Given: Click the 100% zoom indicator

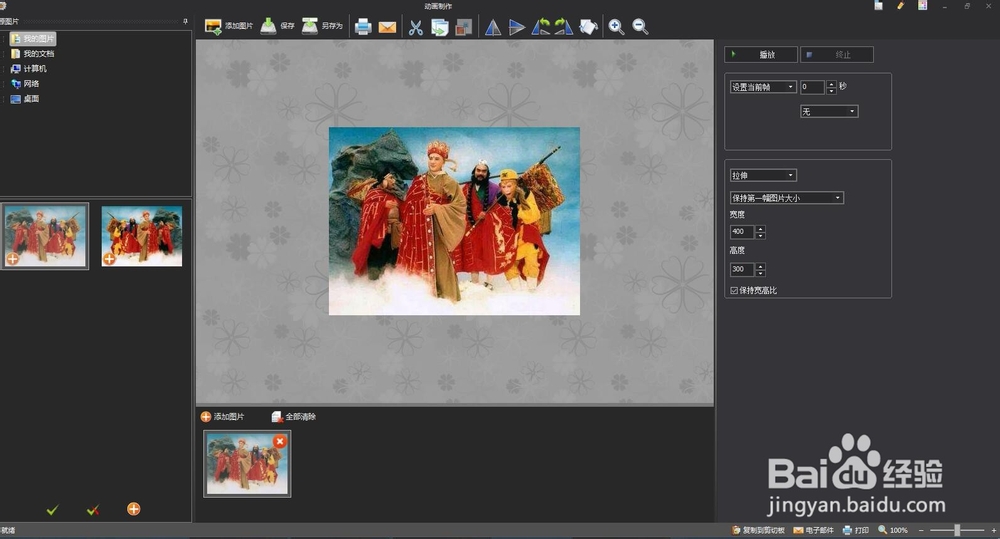Looking at the screenshot, I should [x=893, y=530].
